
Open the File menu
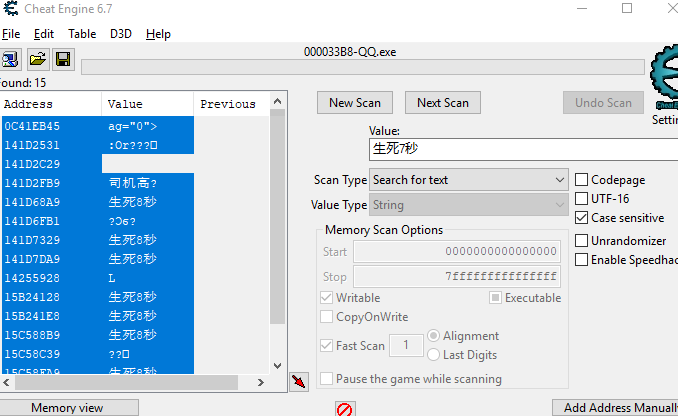click(x=10, y=34)
